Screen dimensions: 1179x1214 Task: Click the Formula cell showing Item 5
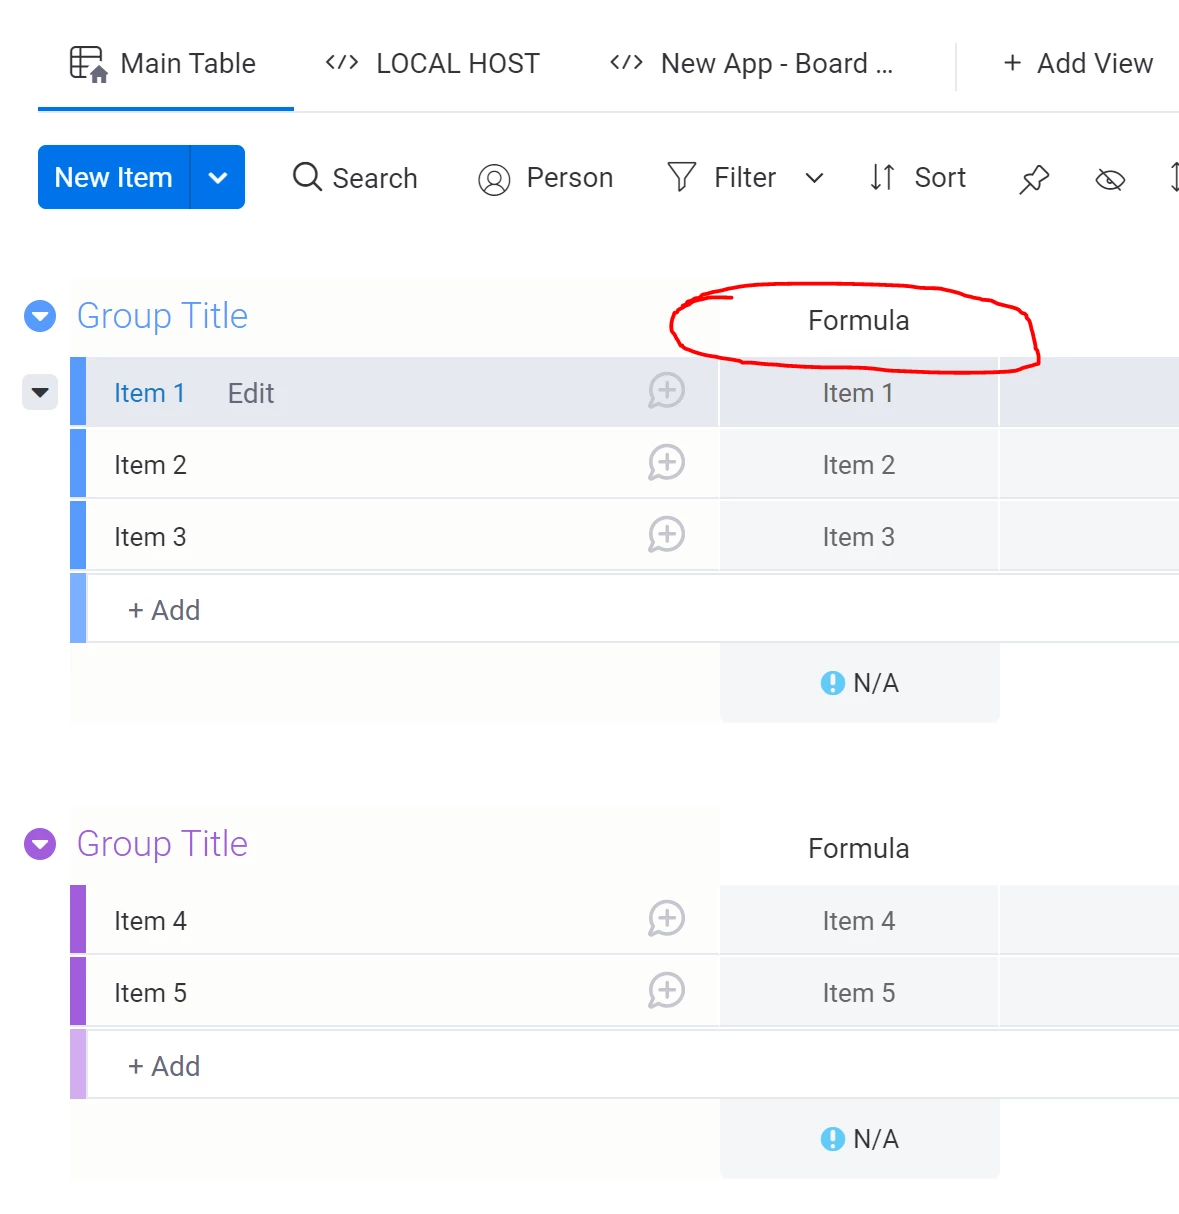click(x=859, y=993)
